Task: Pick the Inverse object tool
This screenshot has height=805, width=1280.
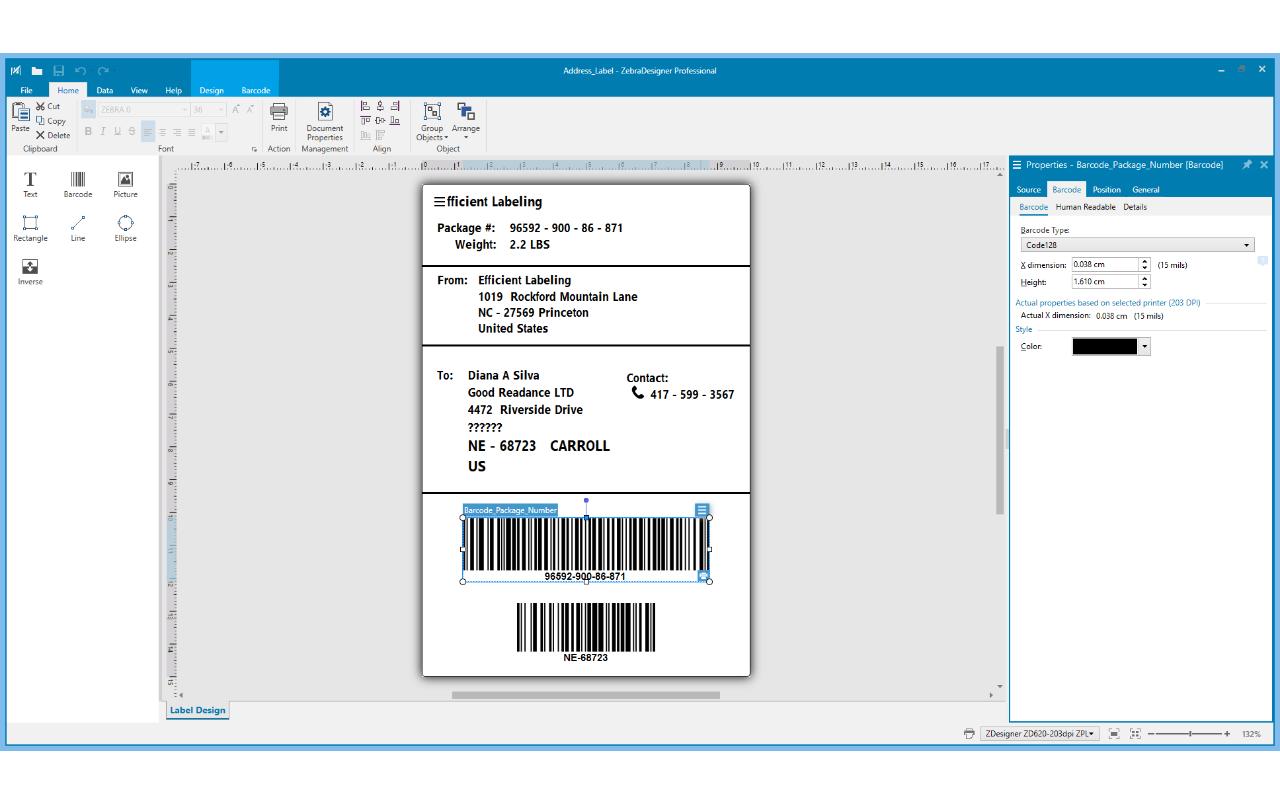Action: pos(30,271)
